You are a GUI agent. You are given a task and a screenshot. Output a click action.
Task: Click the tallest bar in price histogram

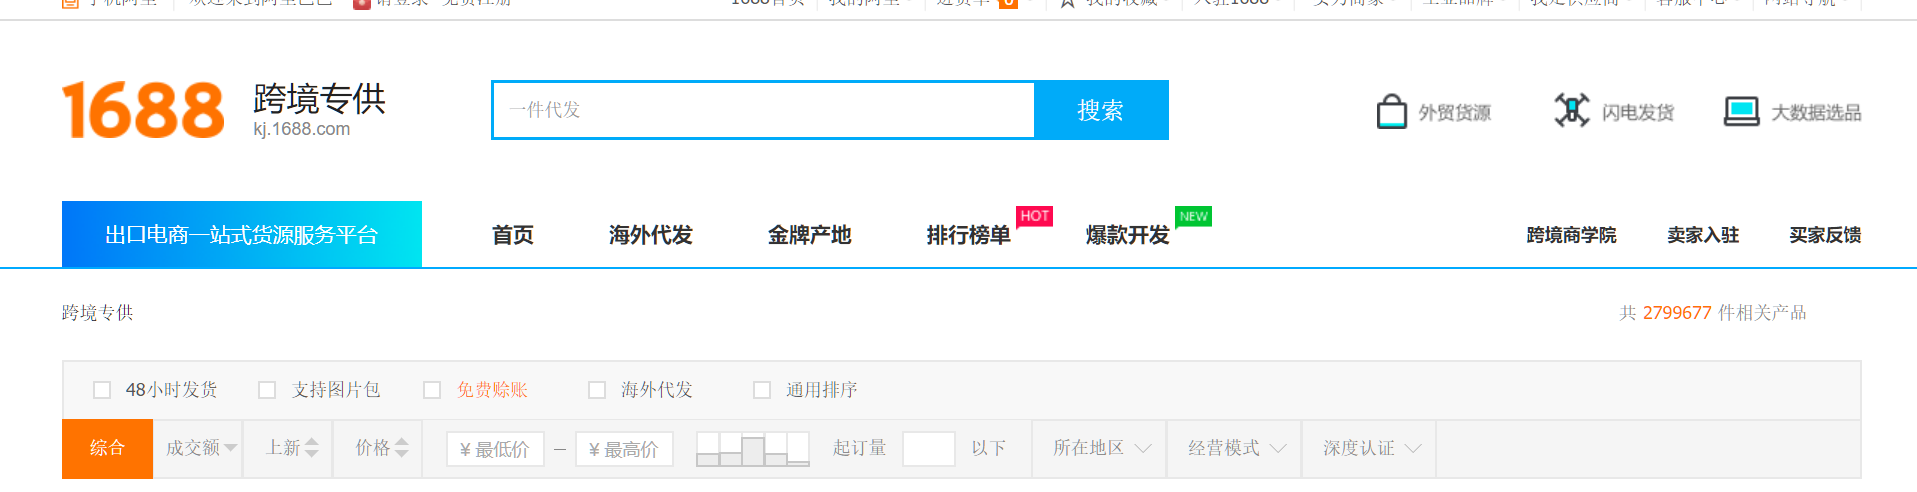point(753,451)
